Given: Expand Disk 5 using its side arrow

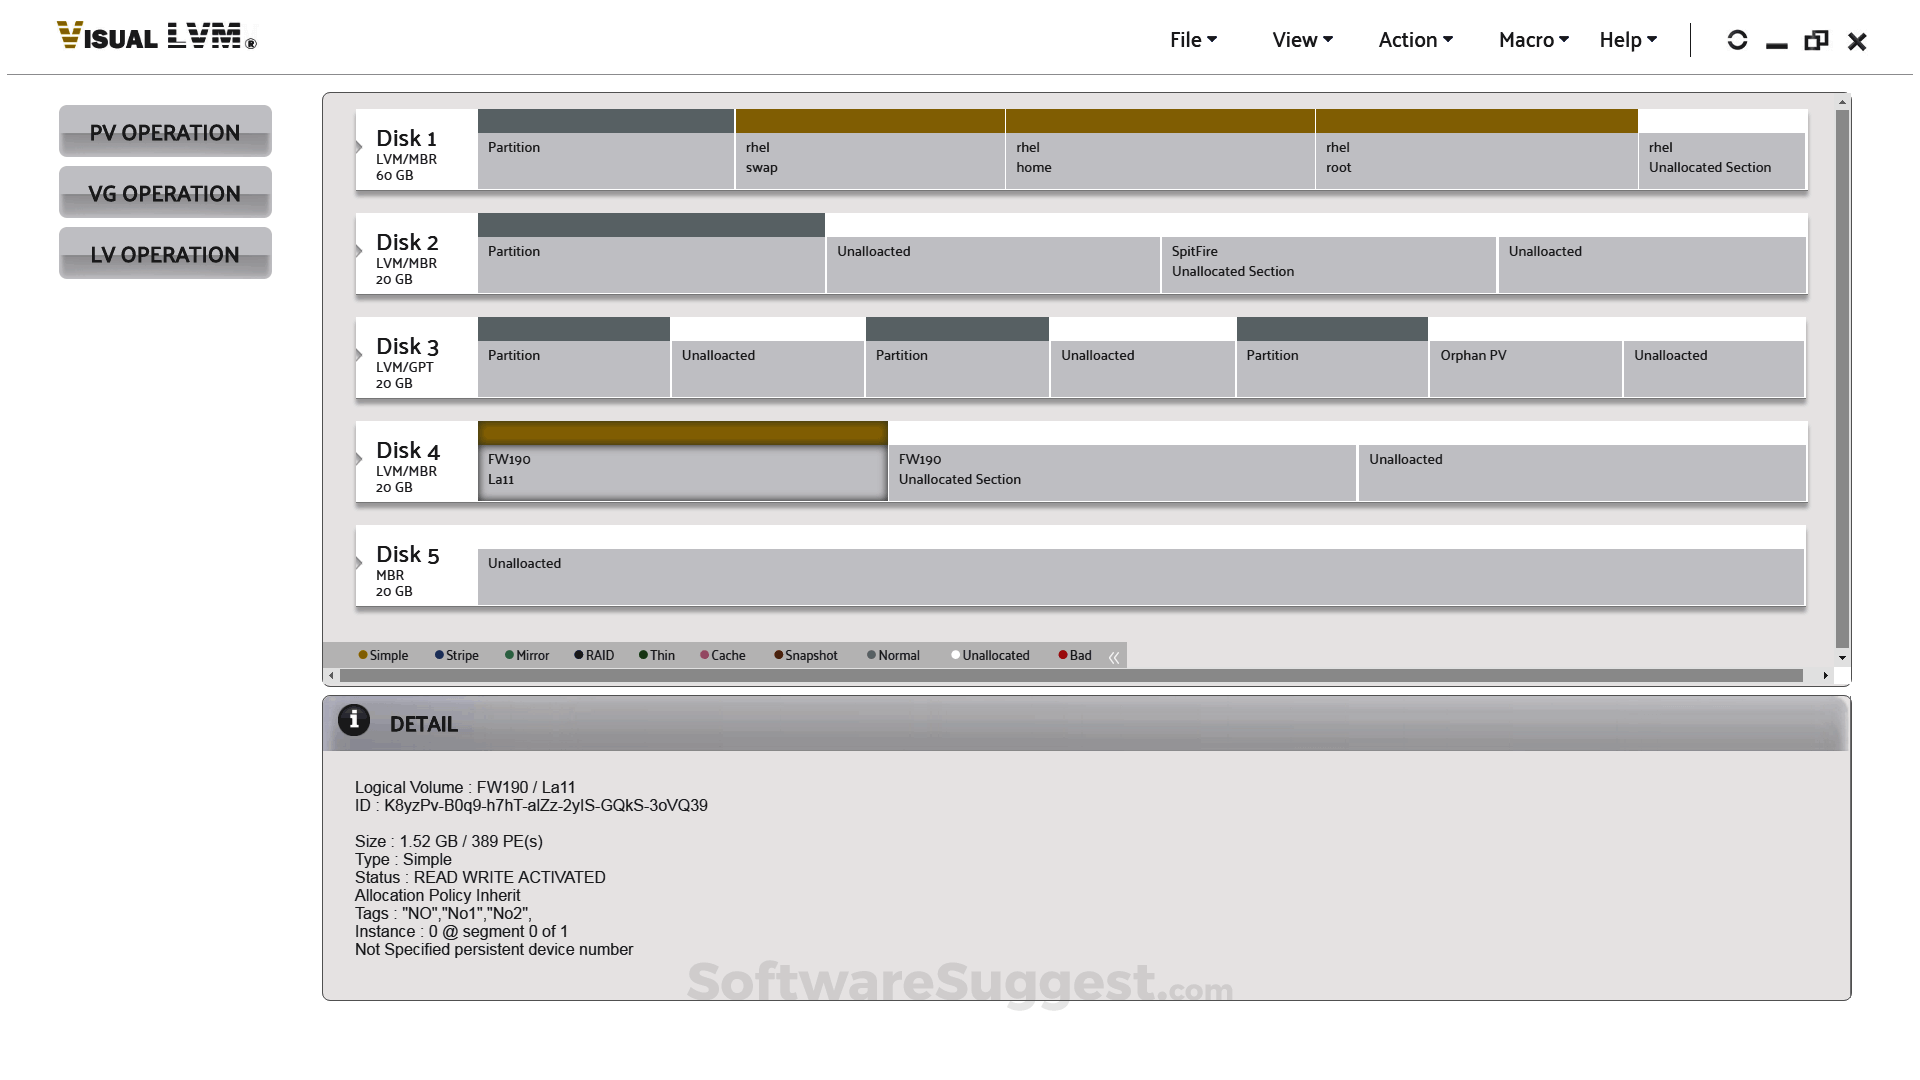Looking at the screenshot, I should pyautogui.click(x=358, y=562).
